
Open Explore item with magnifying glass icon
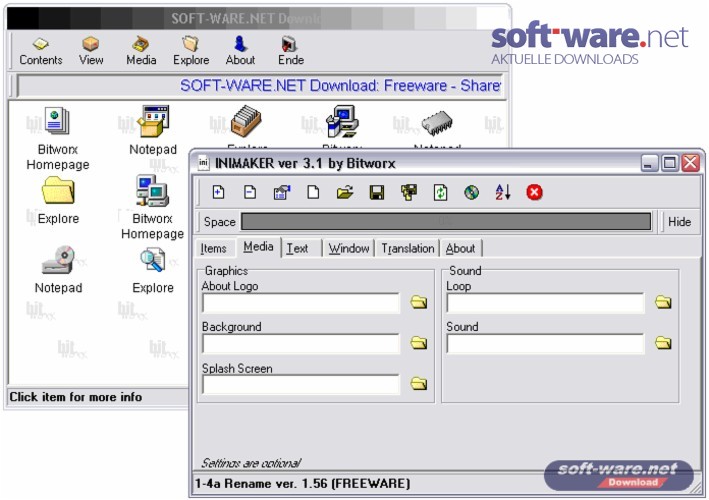pyautogui.click(x=153, y=270)
